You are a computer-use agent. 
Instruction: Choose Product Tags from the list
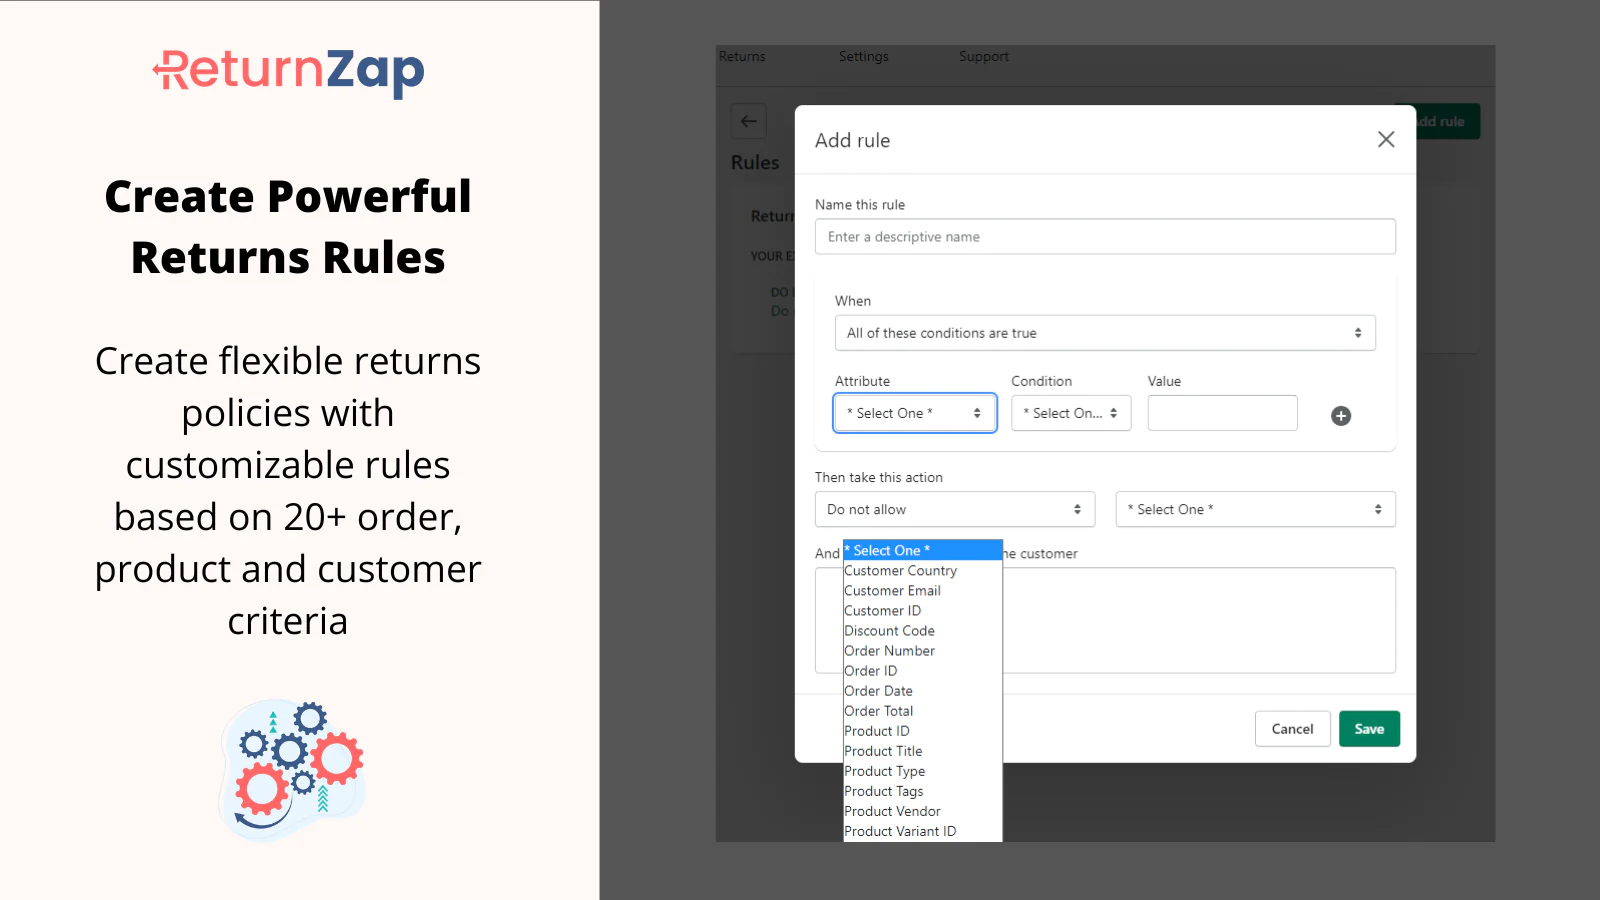(x=883, y=791)
